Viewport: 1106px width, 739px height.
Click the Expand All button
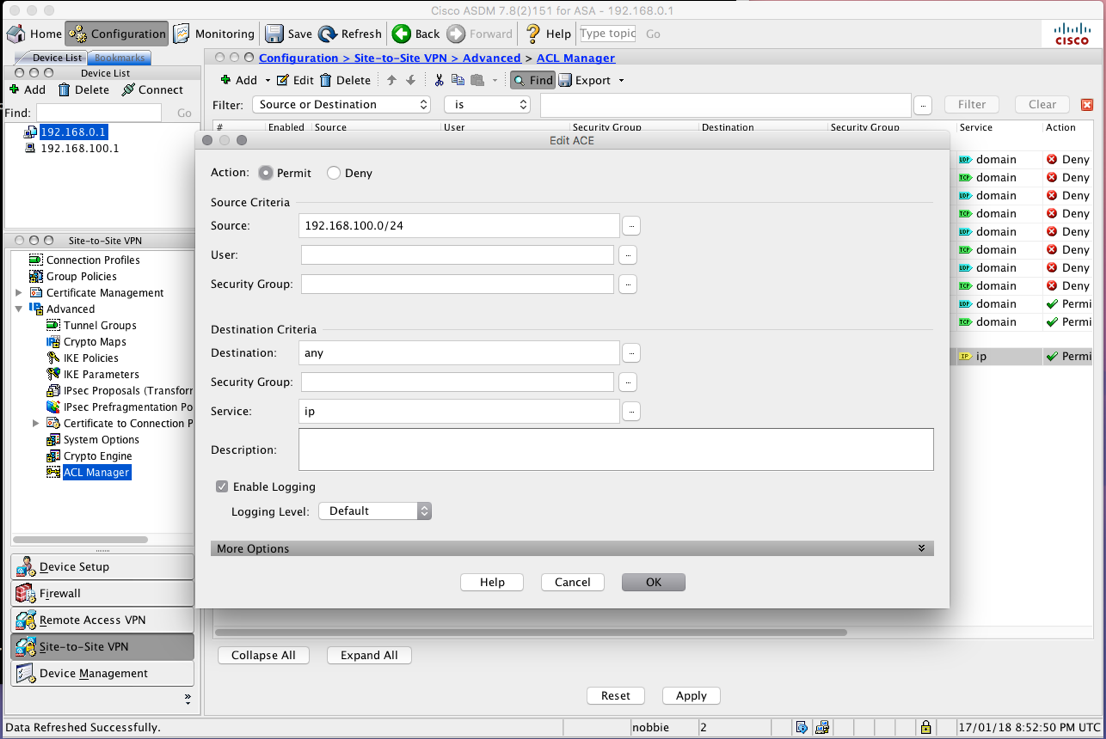(x=369, y=655)
